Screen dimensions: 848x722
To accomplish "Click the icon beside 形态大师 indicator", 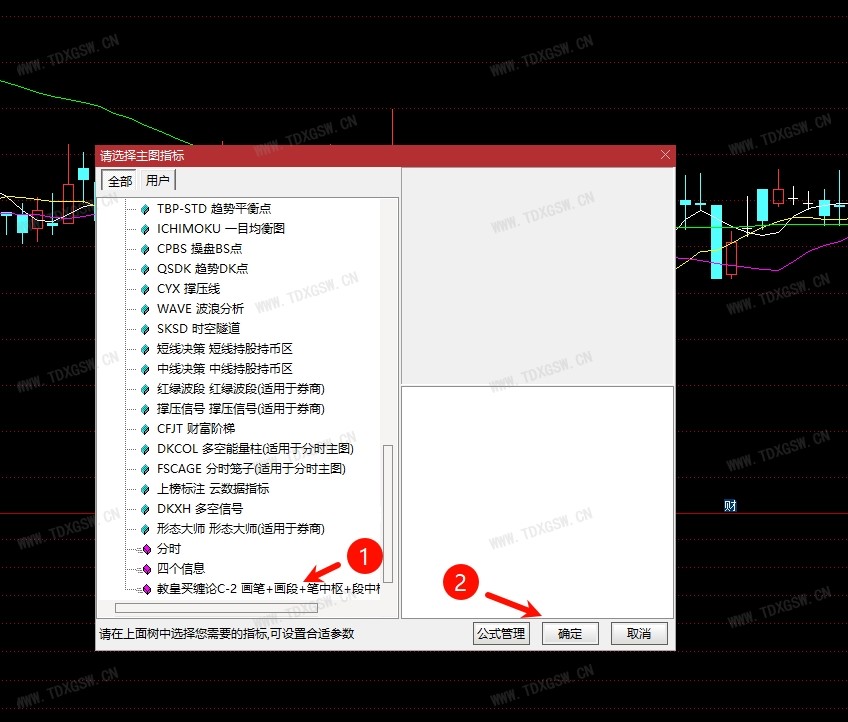I will [x=145, y=529].
